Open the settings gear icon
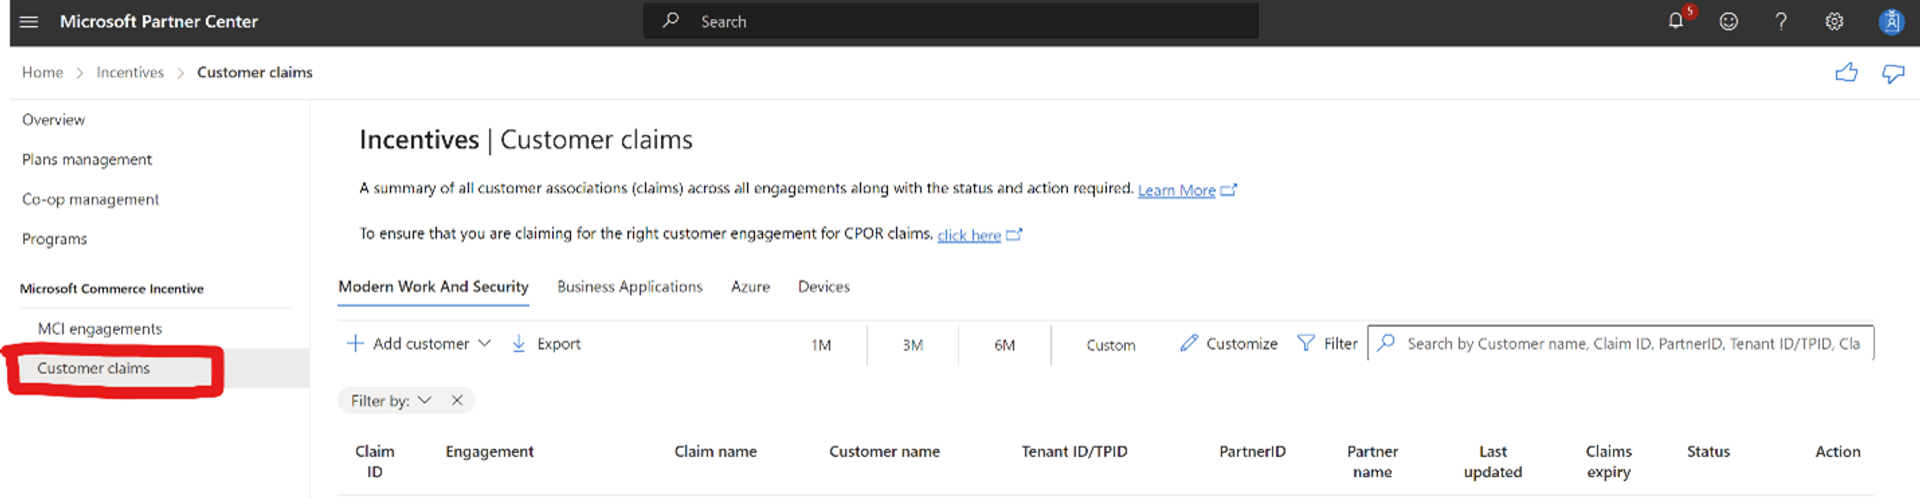 pyautogui.click(x=1834, y=21)
